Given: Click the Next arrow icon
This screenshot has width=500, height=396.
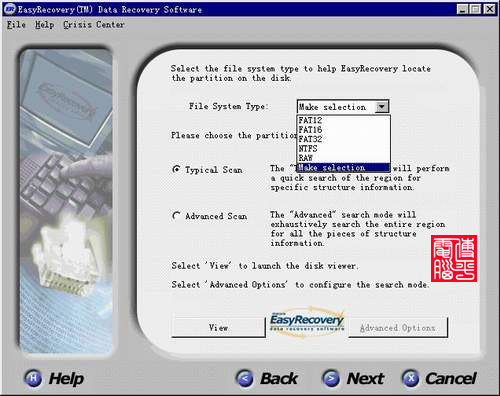Looking at the screenshot, I should 331,378.
